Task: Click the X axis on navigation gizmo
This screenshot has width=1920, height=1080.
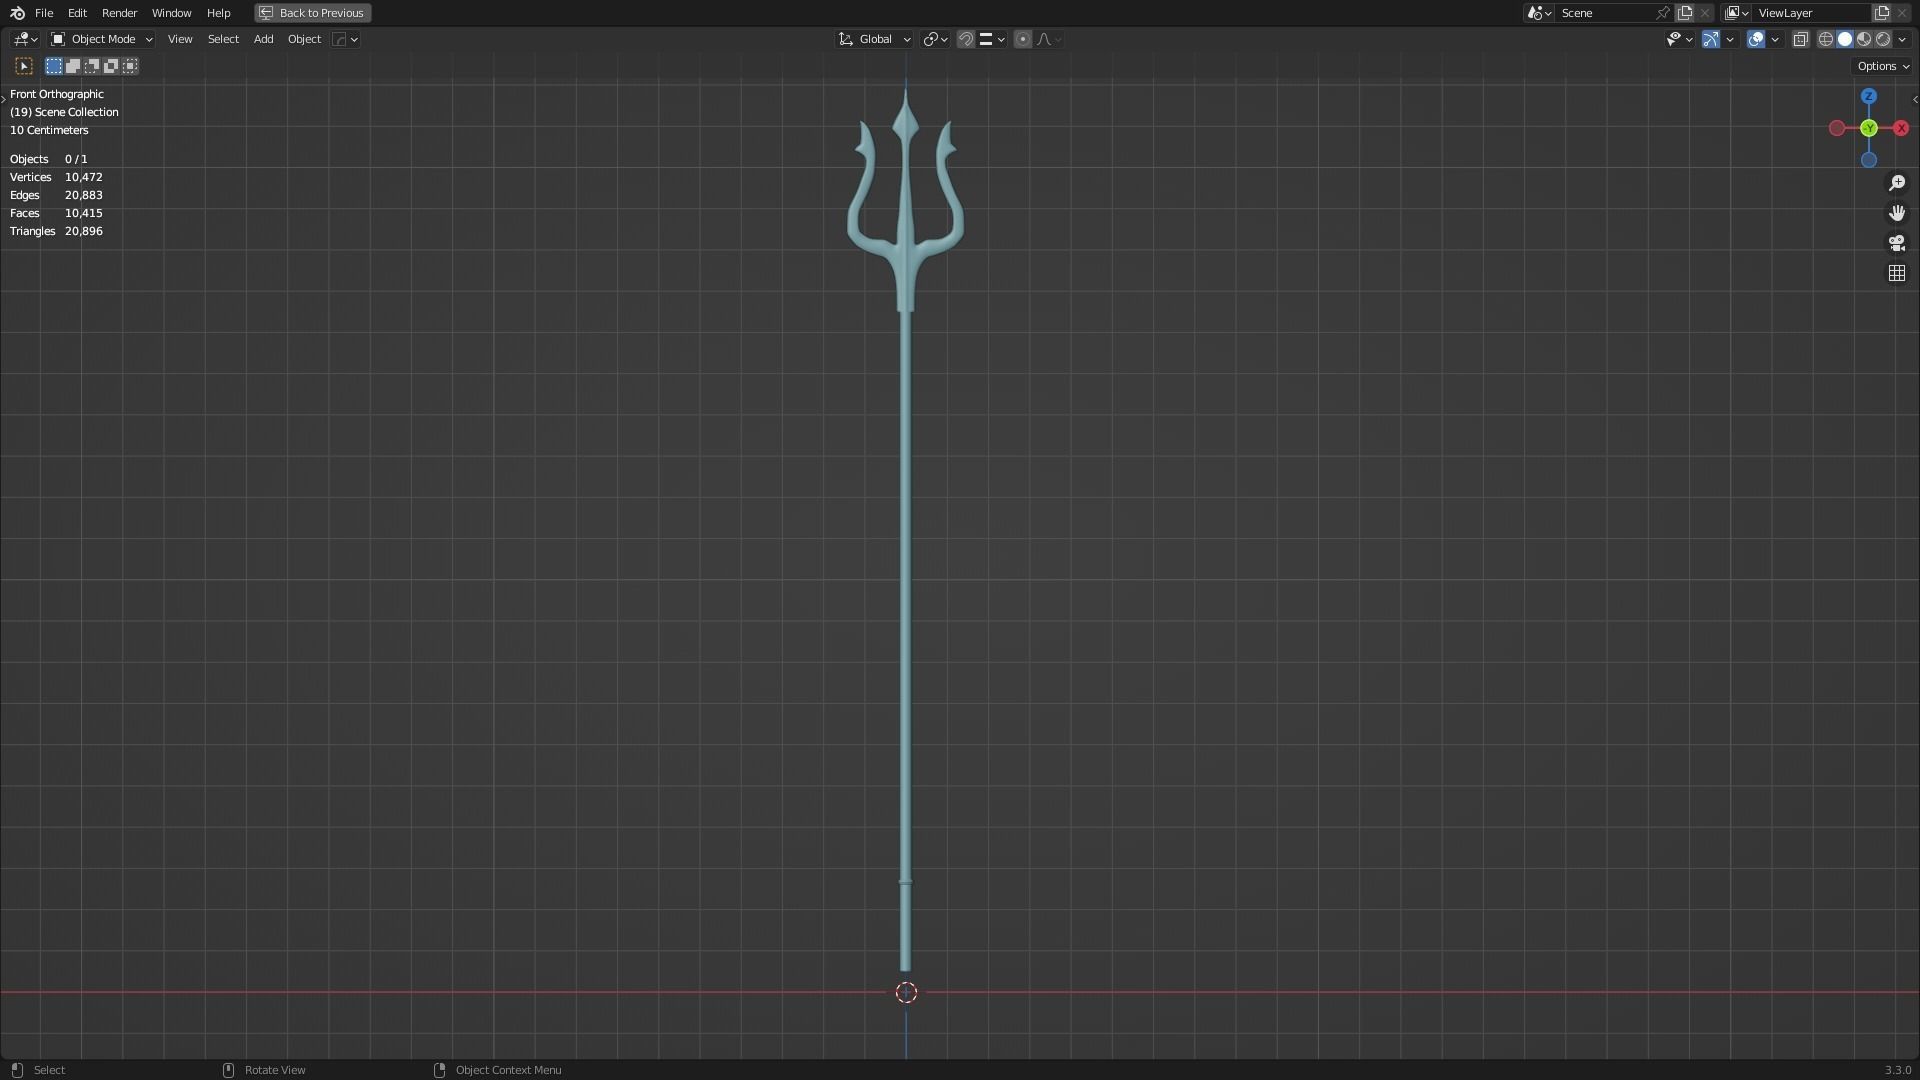Action: (x=1901, y=128)
